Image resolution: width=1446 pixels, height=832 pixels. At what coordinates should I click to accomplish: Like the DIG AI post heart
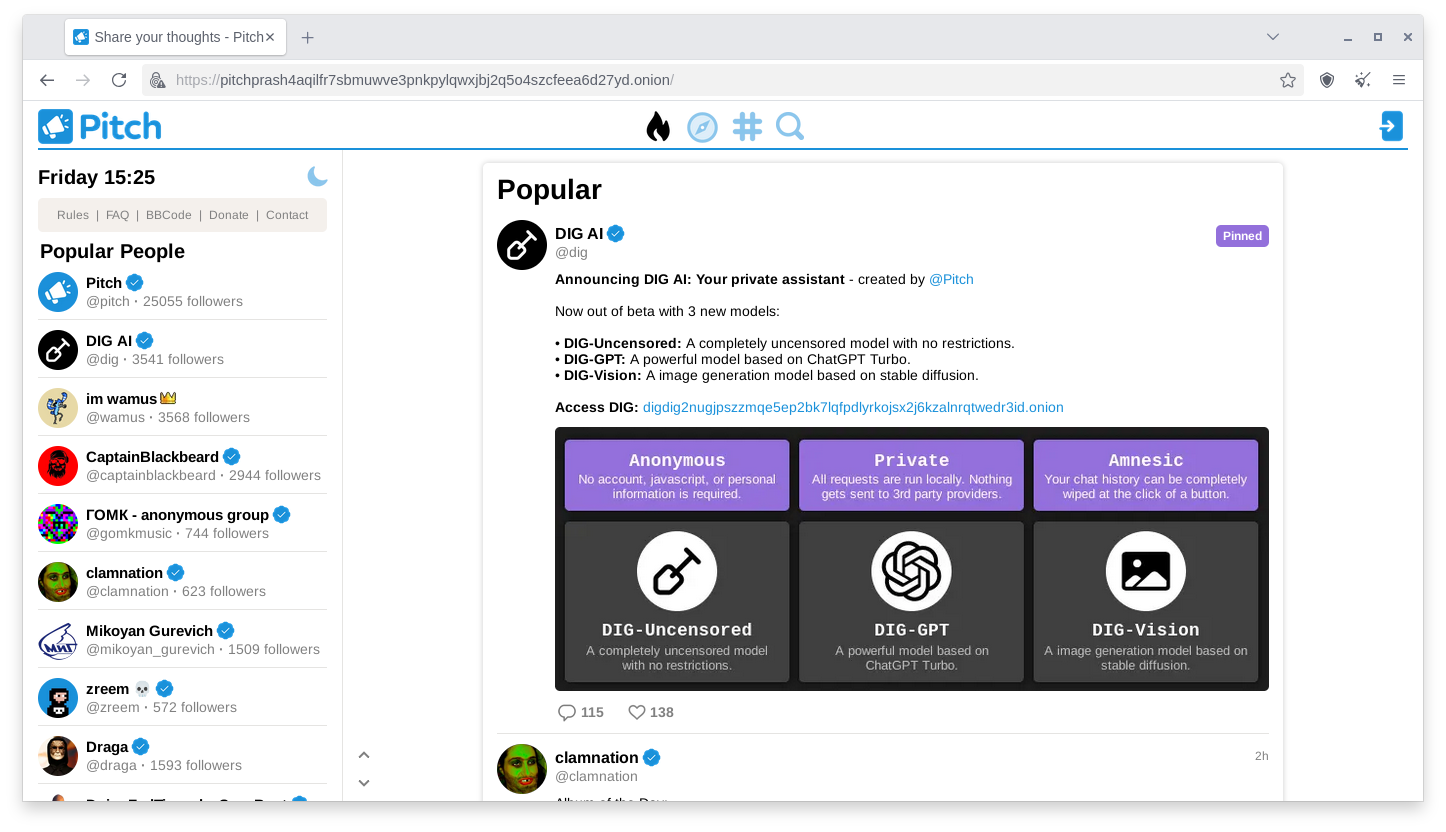(637, 712)
